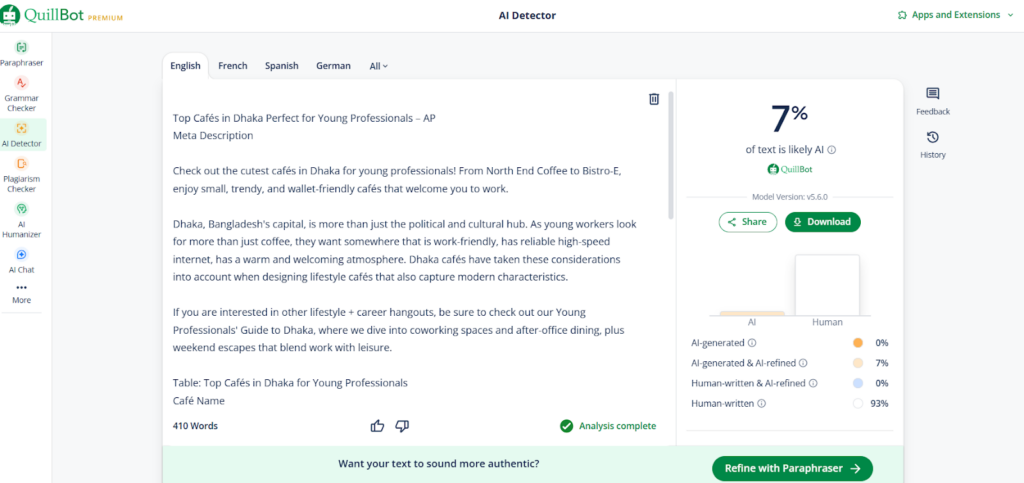Click the orange AI-generated color swatch

tap(857, 342)
